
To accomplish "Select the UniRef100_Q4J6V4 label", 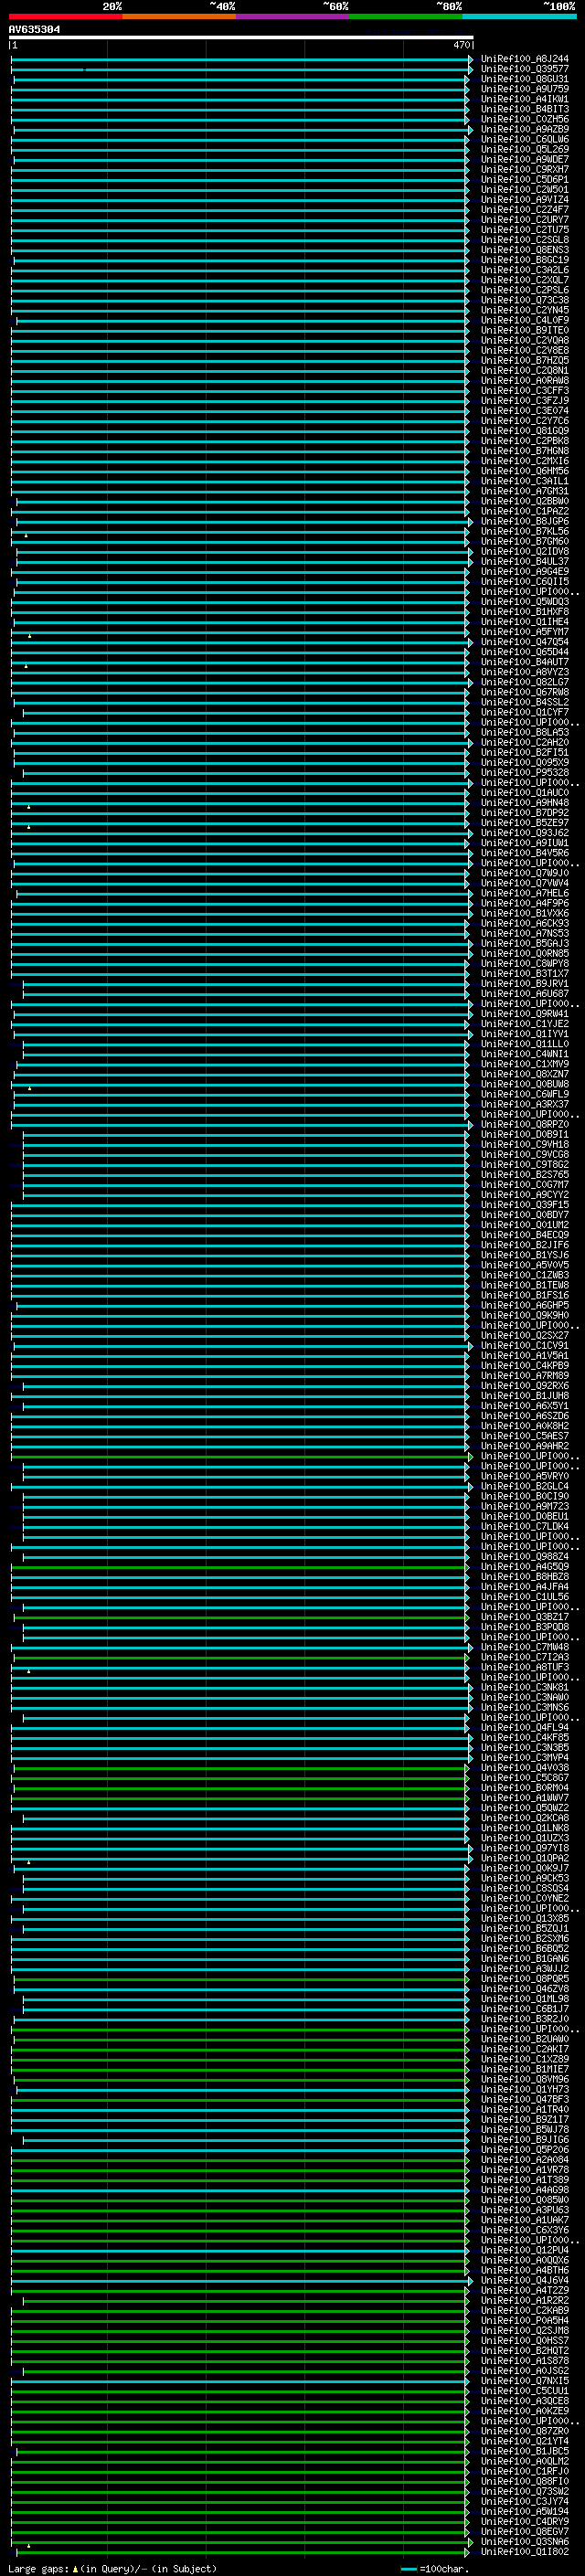I will 524,2281.
